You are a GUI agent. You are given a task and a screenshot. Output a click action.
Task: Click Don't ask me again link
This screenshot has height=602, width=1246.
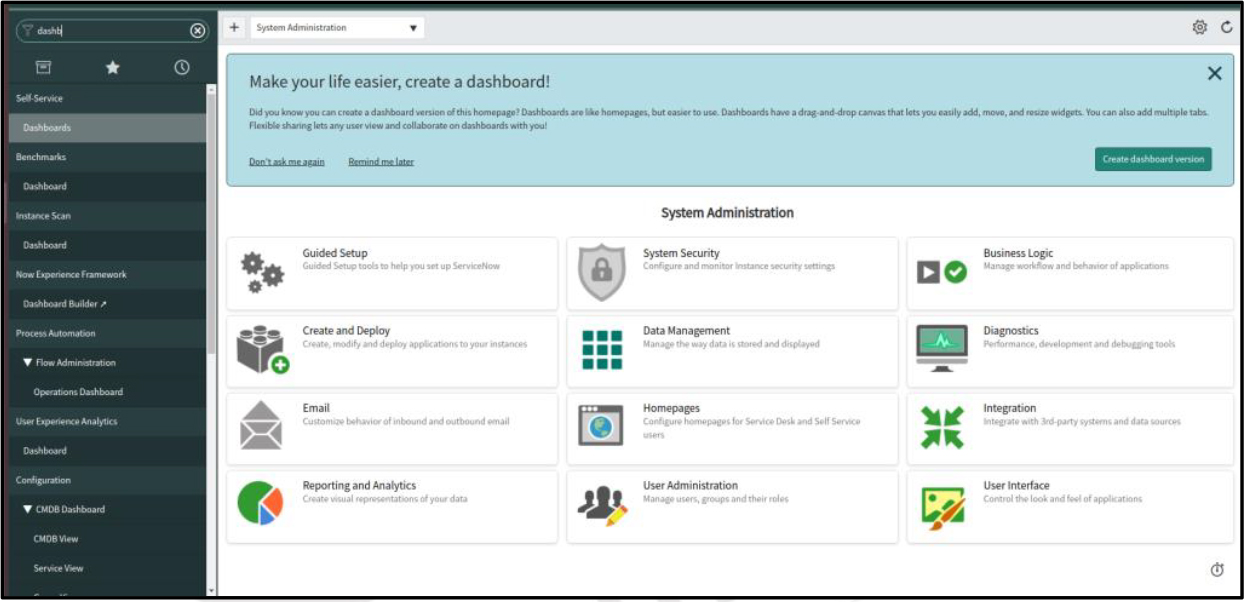287,162
